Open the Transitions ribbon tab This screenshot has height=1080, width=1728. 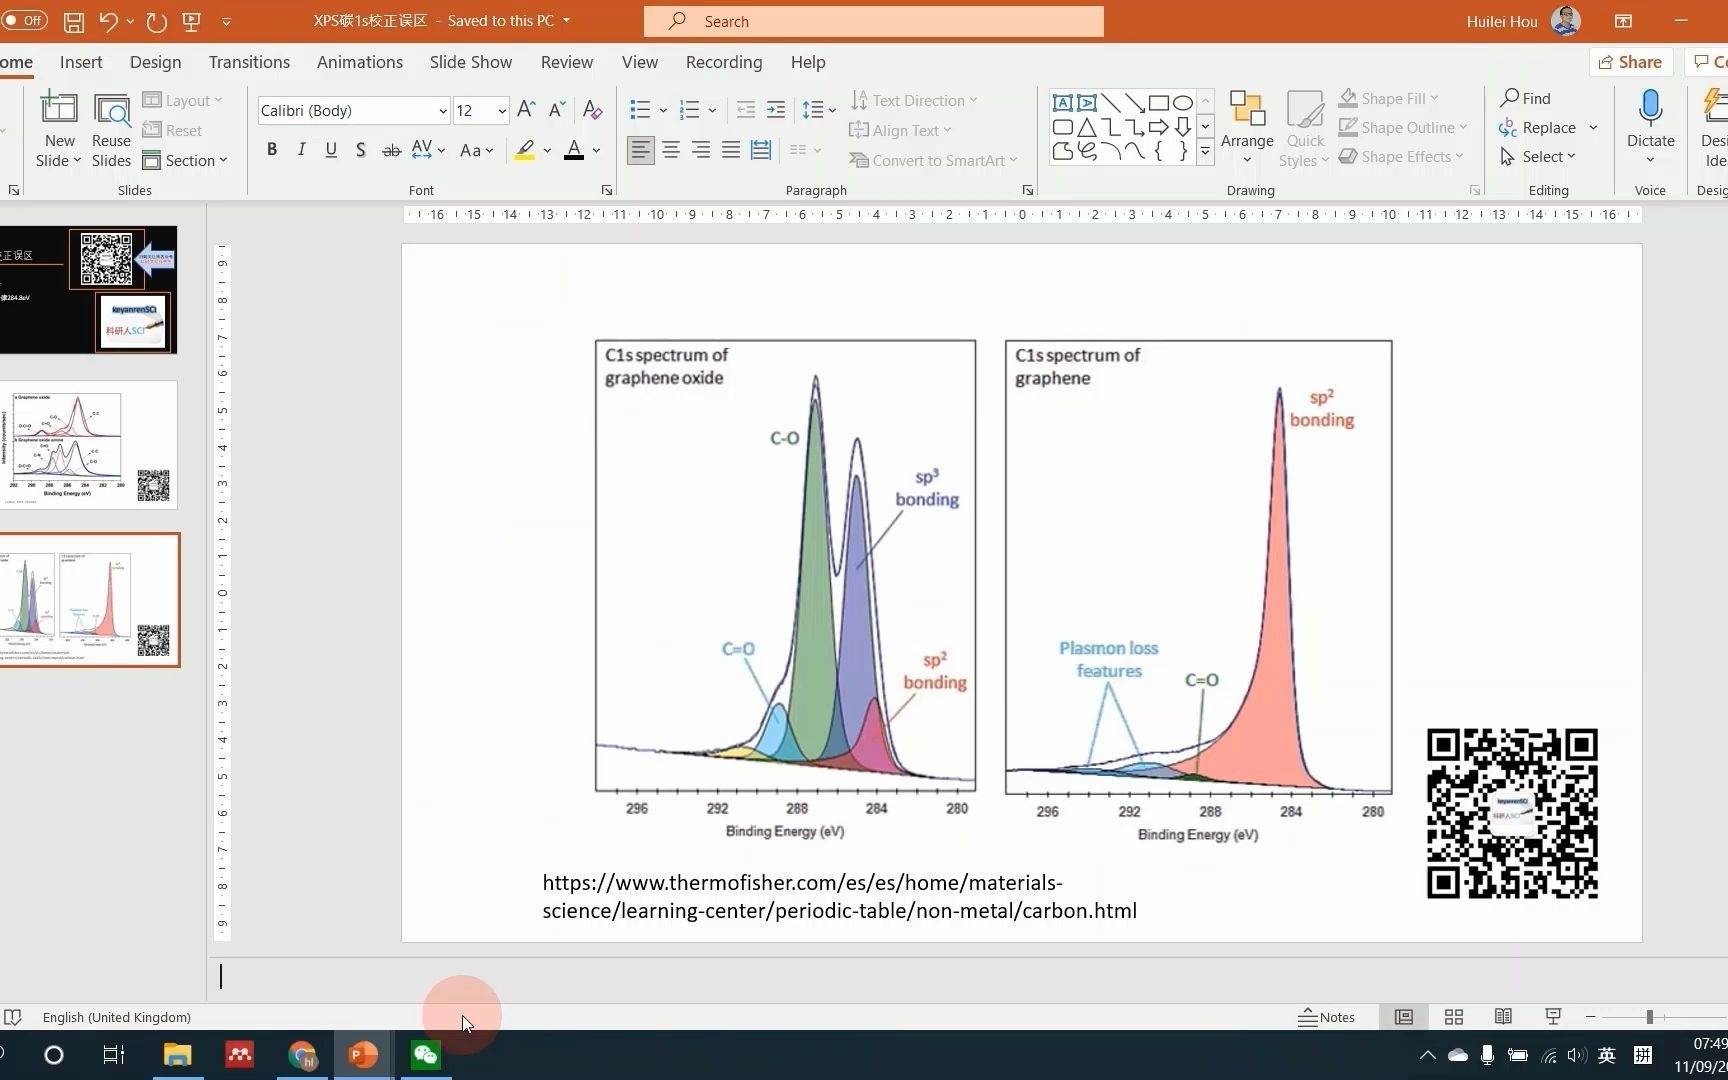click(x=249, y=62)
